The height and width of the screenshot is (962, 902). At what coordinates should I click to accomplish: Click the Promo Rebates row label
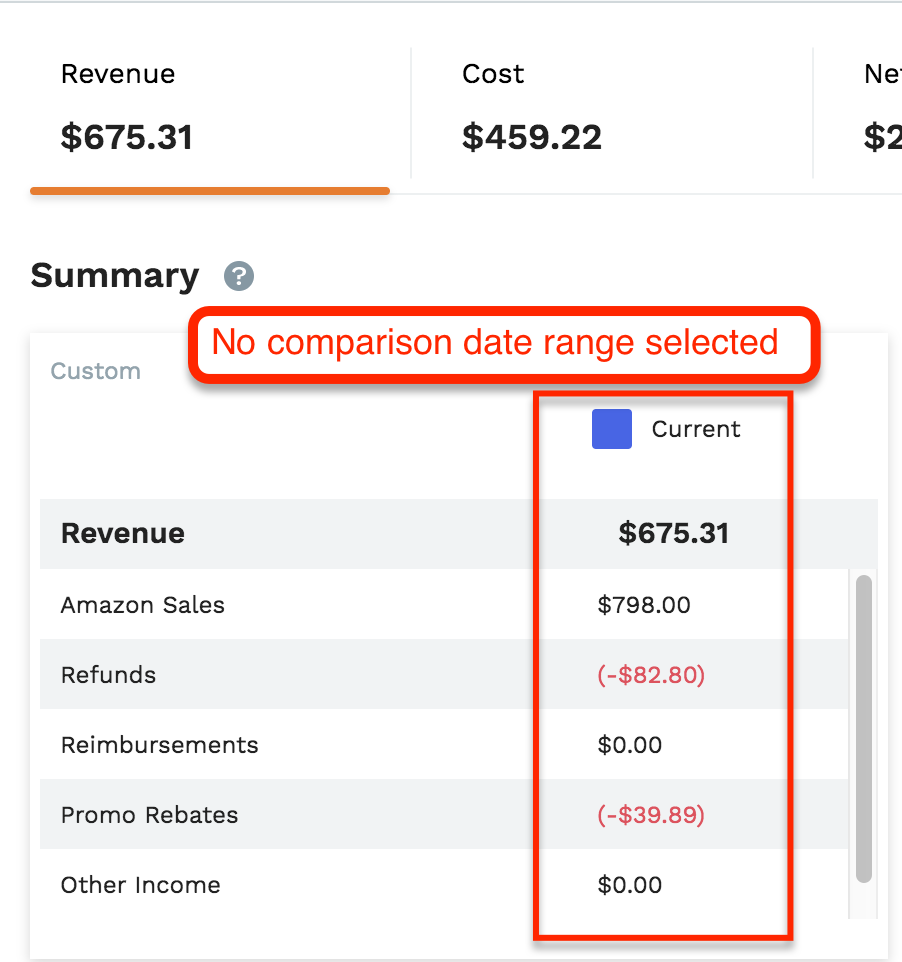point(150,815)
